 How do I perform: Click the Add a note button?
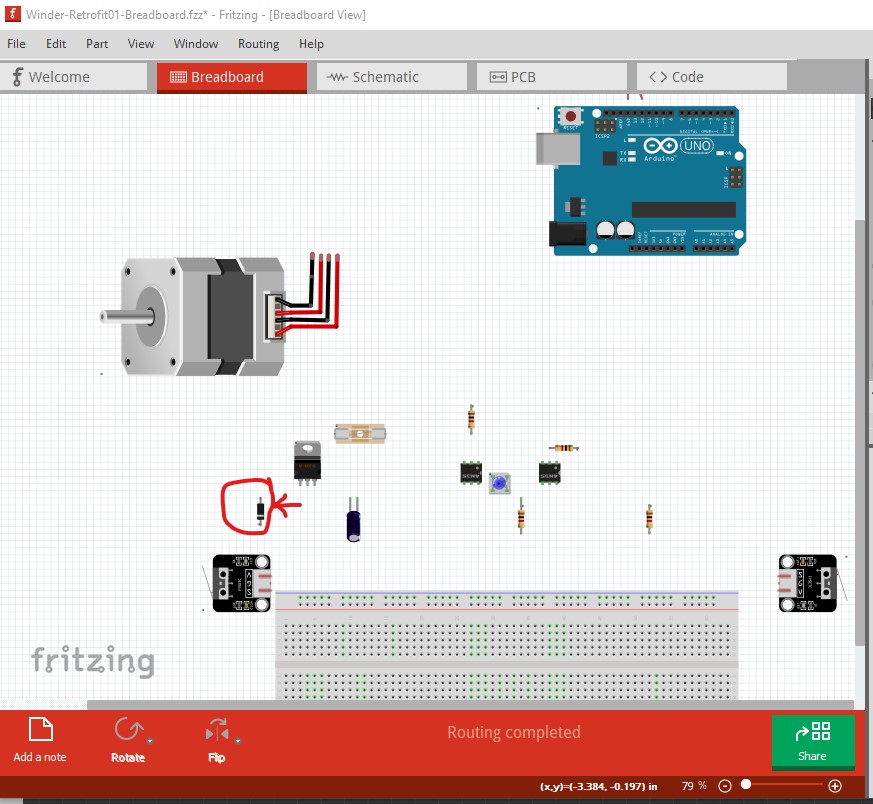(x=40, y=740)
